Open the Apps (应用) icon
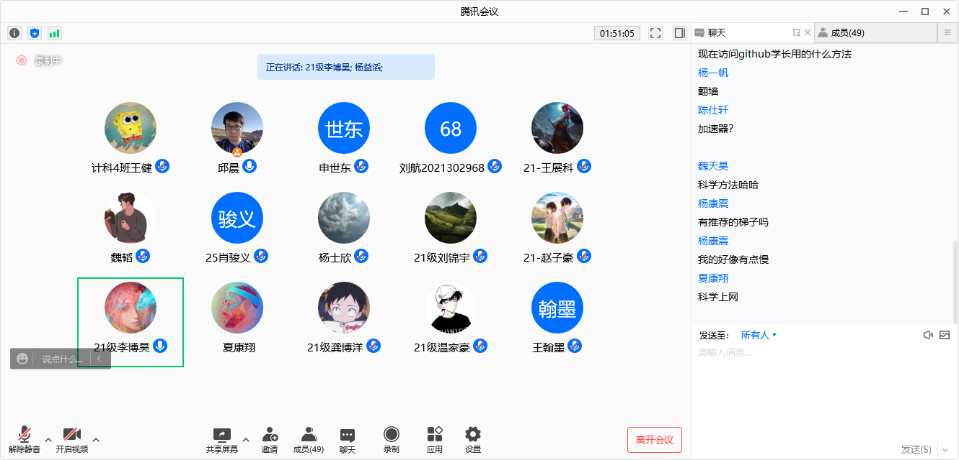 pos(434,438)
